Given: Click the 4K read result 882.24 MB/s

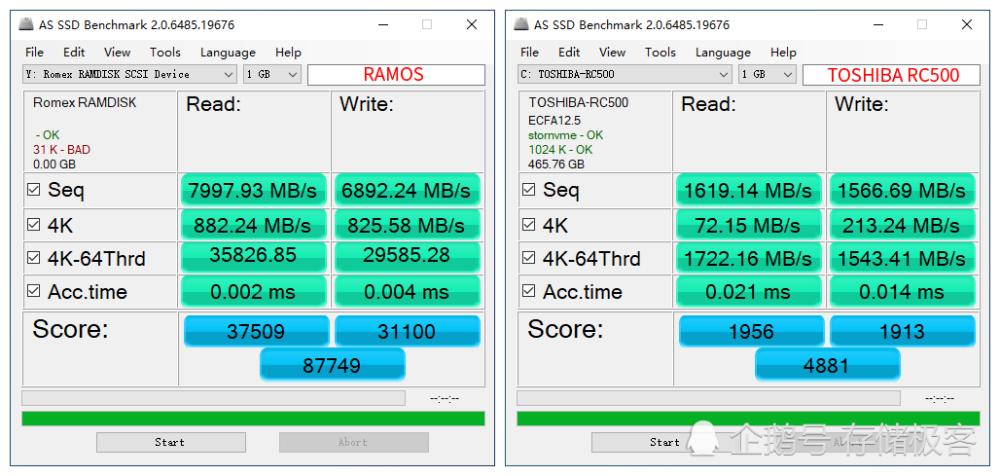Looking at the screenshot, I should 254,225.
